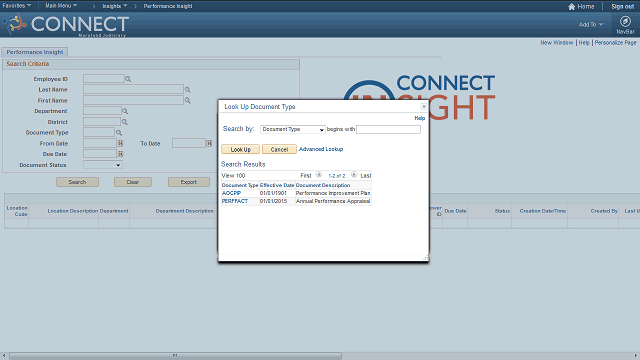Go to Home via house icon
640x360 pixels.
pos(571,7)
